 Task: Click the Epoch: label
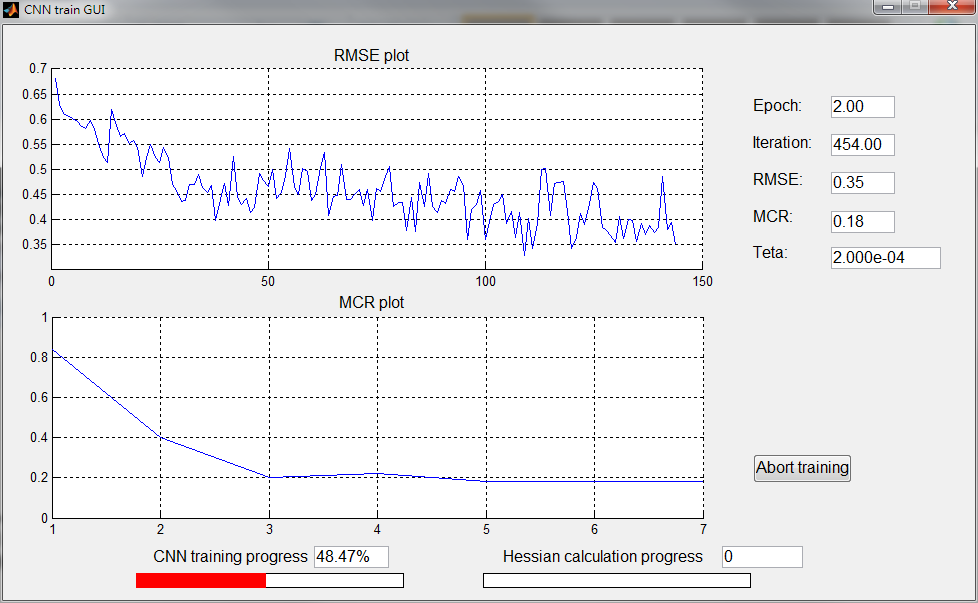(x=777, y=105)
